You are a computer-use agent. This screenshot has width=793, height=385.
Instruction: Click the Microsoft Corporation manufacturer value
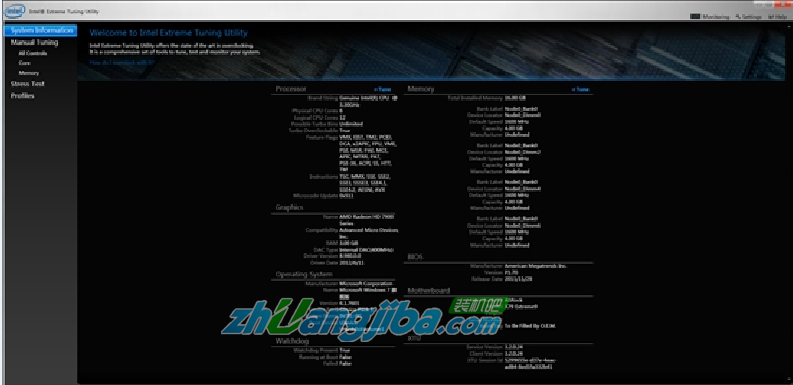366,284
